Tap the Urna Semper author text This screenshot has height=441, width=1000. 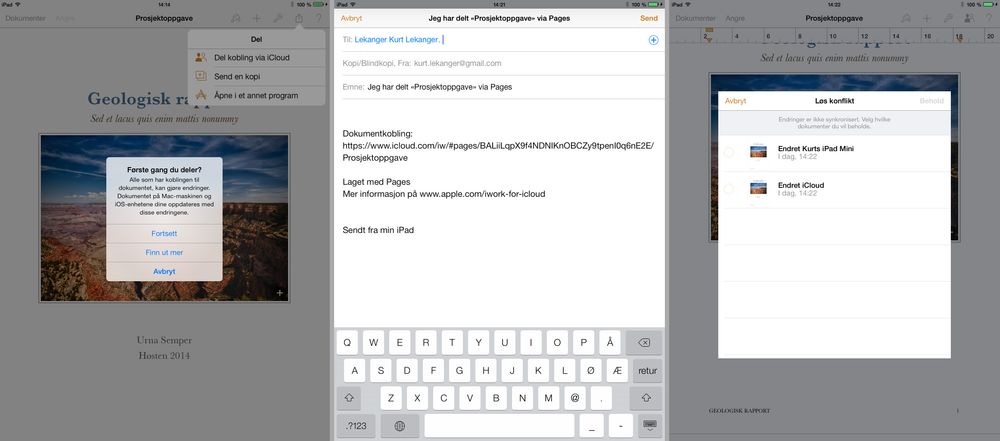(x=164, y=340)
